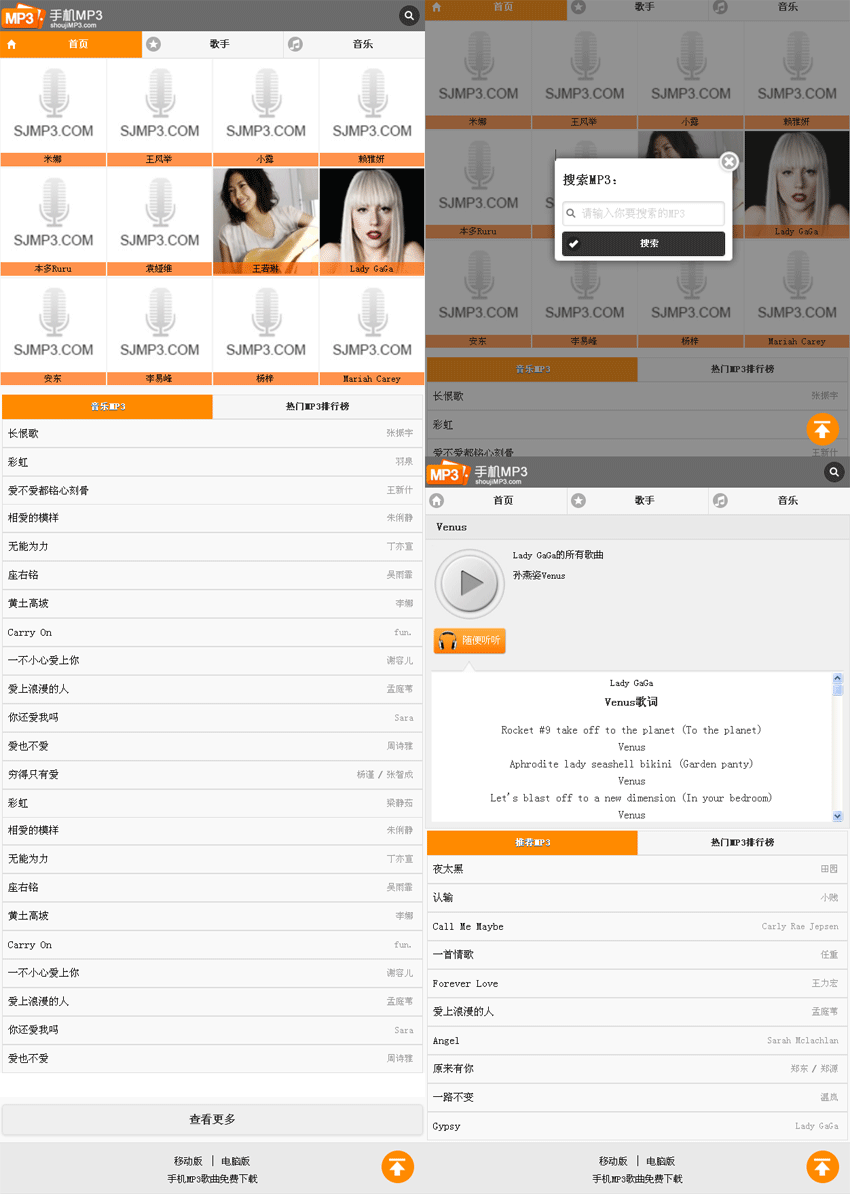Switch to the 推荐MP3 tab
Image resolution: width=850 pixels, height=1194 pixels.
pyautogui.click(x=532, y=842)
